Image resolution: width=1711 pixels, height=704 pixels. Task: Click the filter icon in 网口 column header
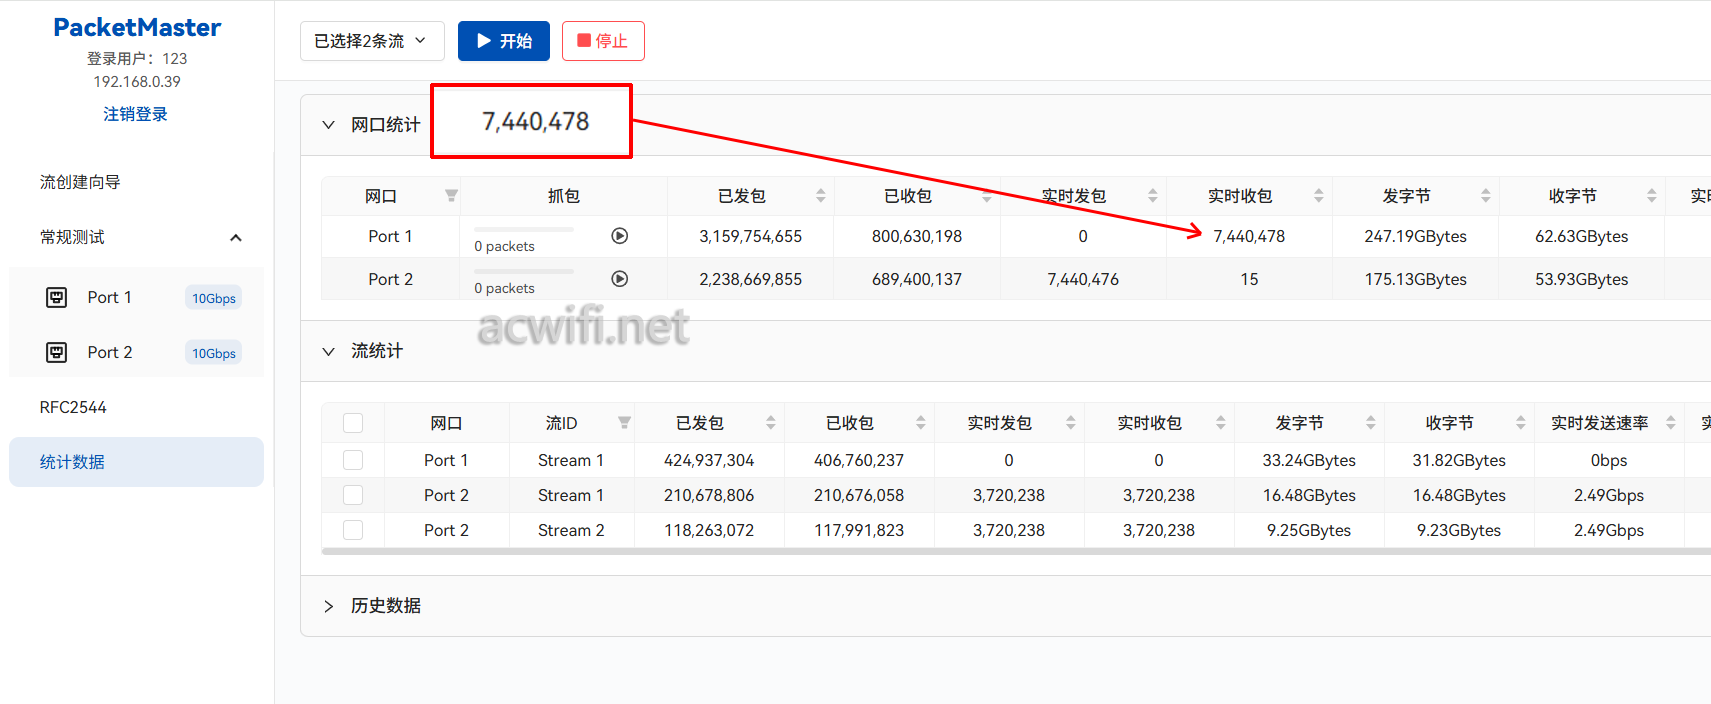[x=451, y=196]
